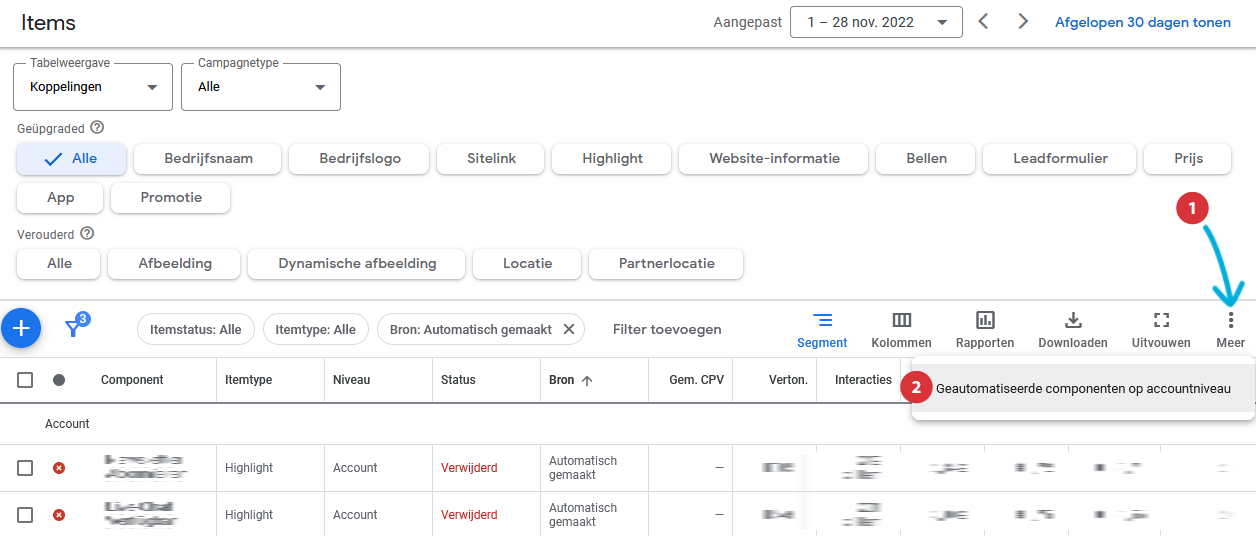Click the blue plus add button
This screenshot has height=536, width=1256.
(21, 328)
